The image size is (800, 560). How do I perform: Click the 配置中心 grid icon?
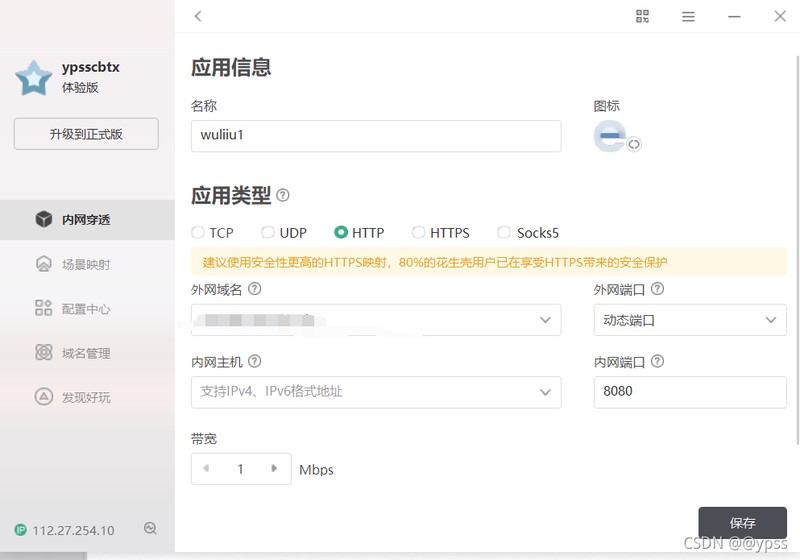point(44,308)
